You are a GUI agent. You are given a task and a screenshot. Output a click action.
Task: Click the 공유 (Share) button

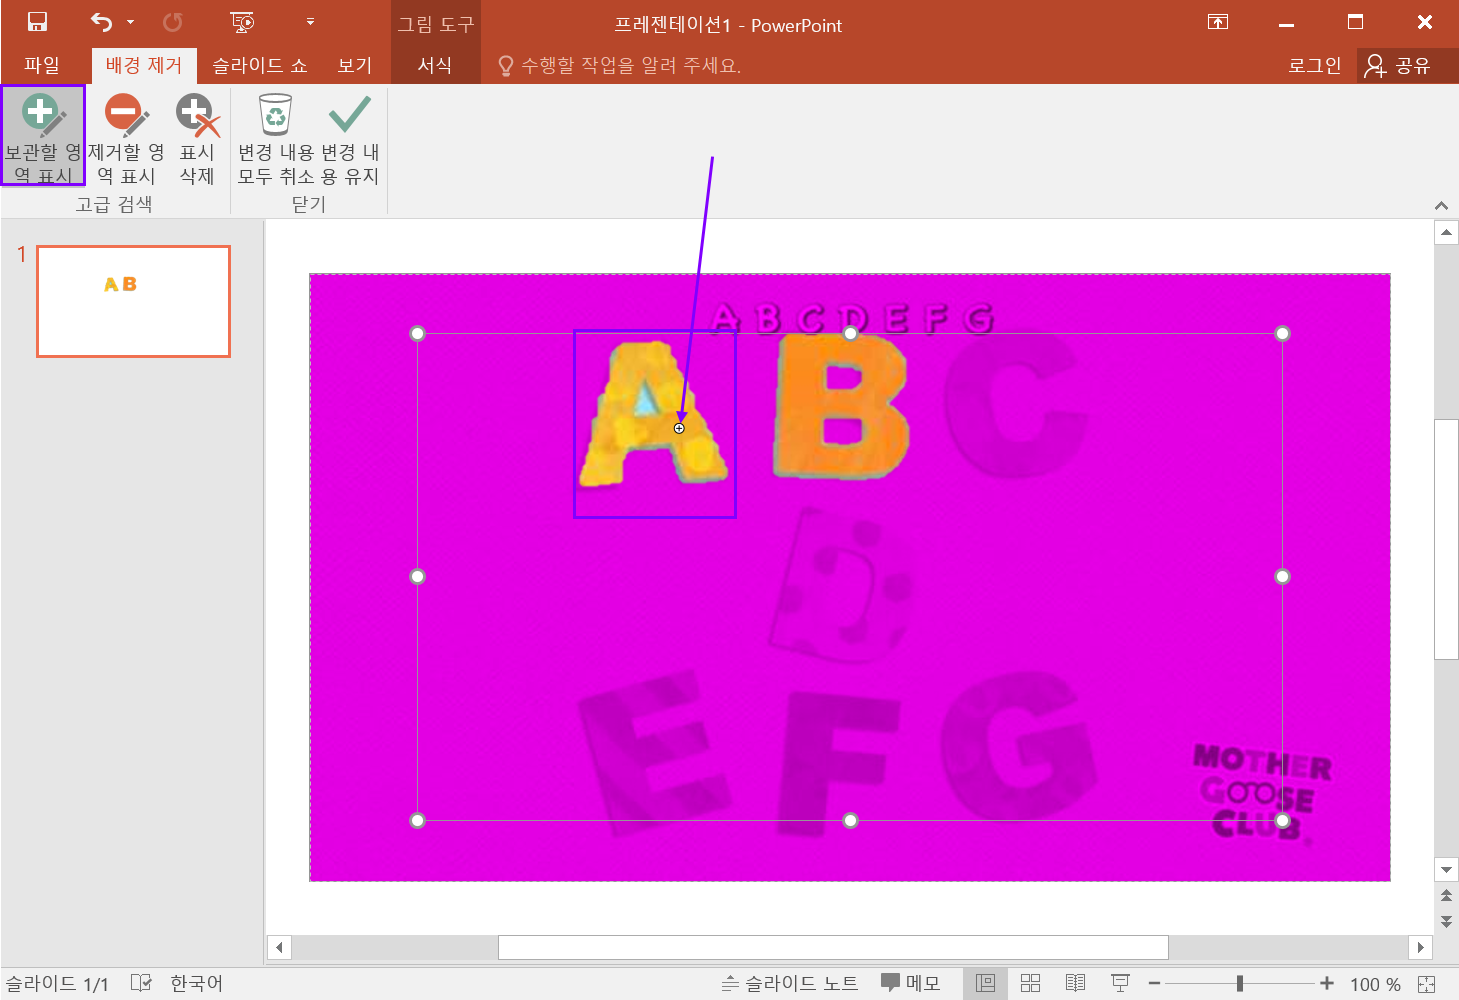[1399, 65]
